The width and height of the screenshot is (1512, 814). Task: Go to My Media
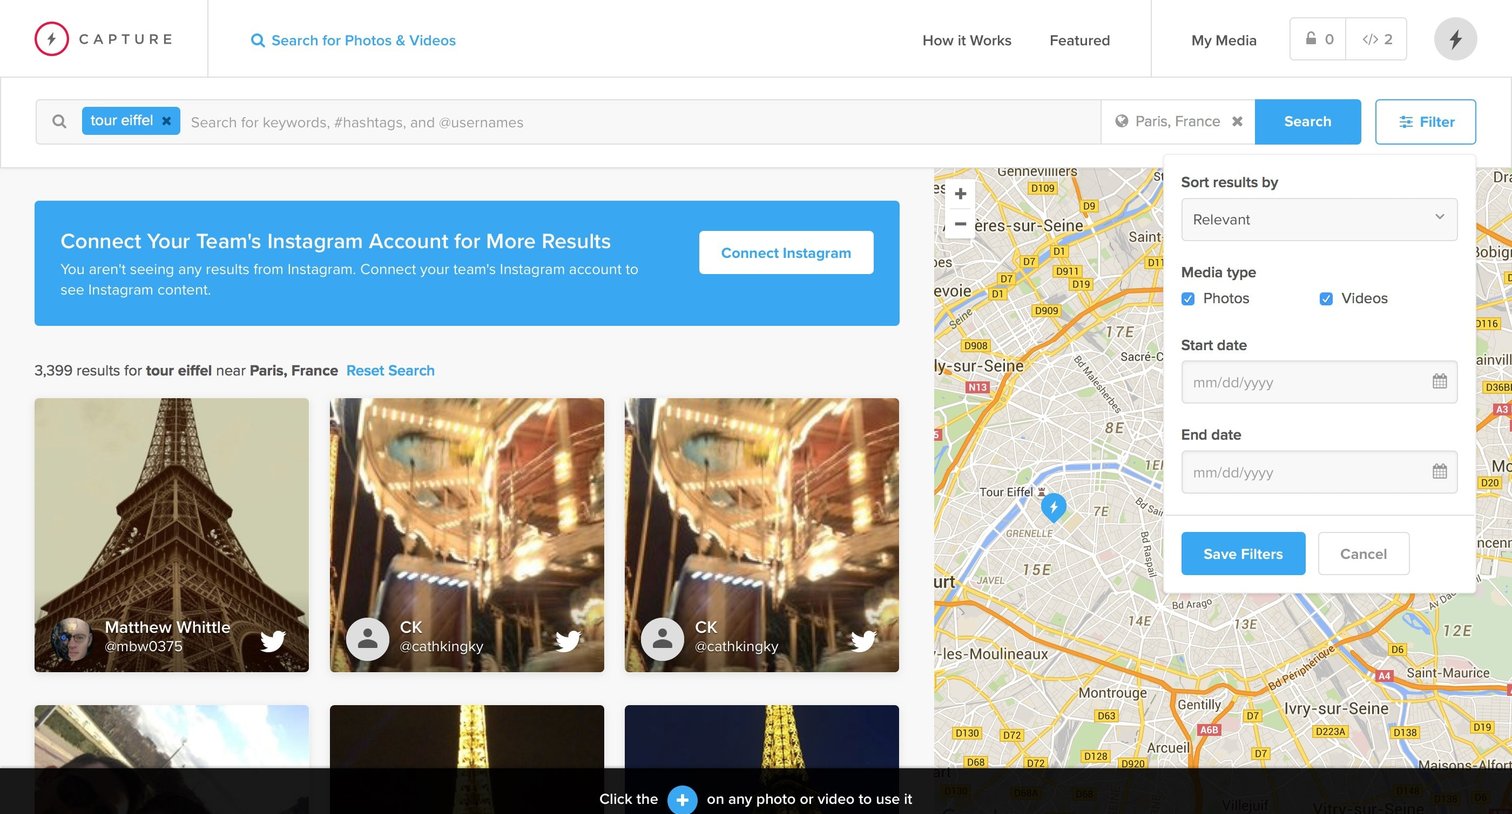pos(1224,40)
